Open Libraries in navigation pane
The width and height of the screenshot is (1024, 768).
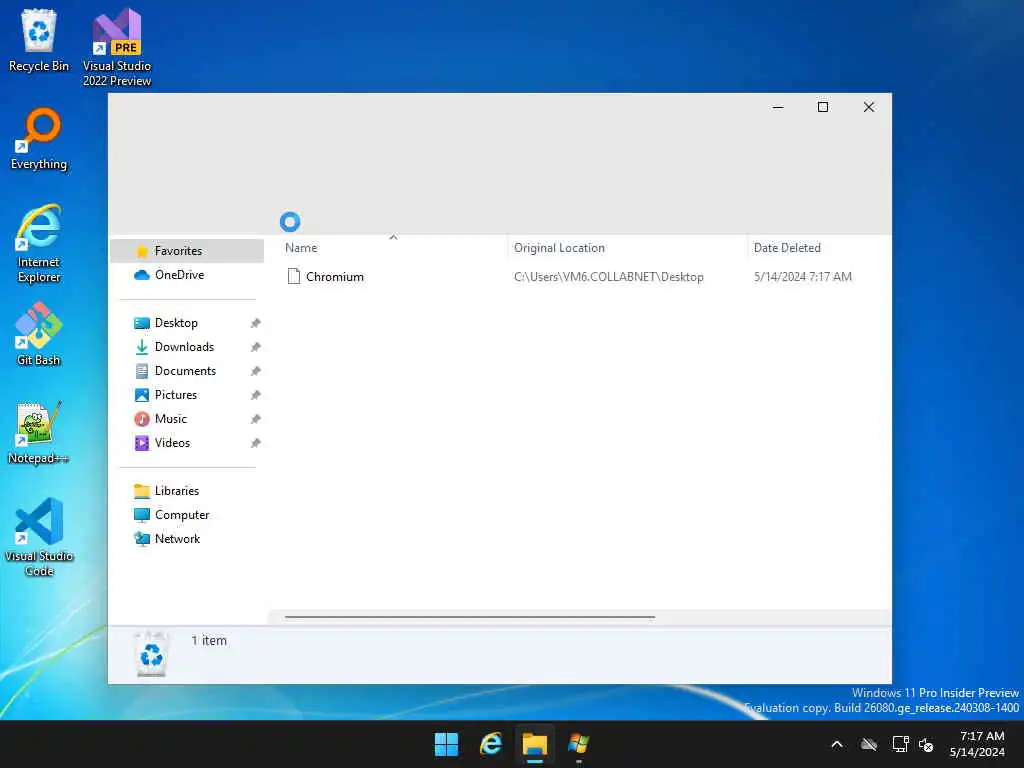[177, 491]
